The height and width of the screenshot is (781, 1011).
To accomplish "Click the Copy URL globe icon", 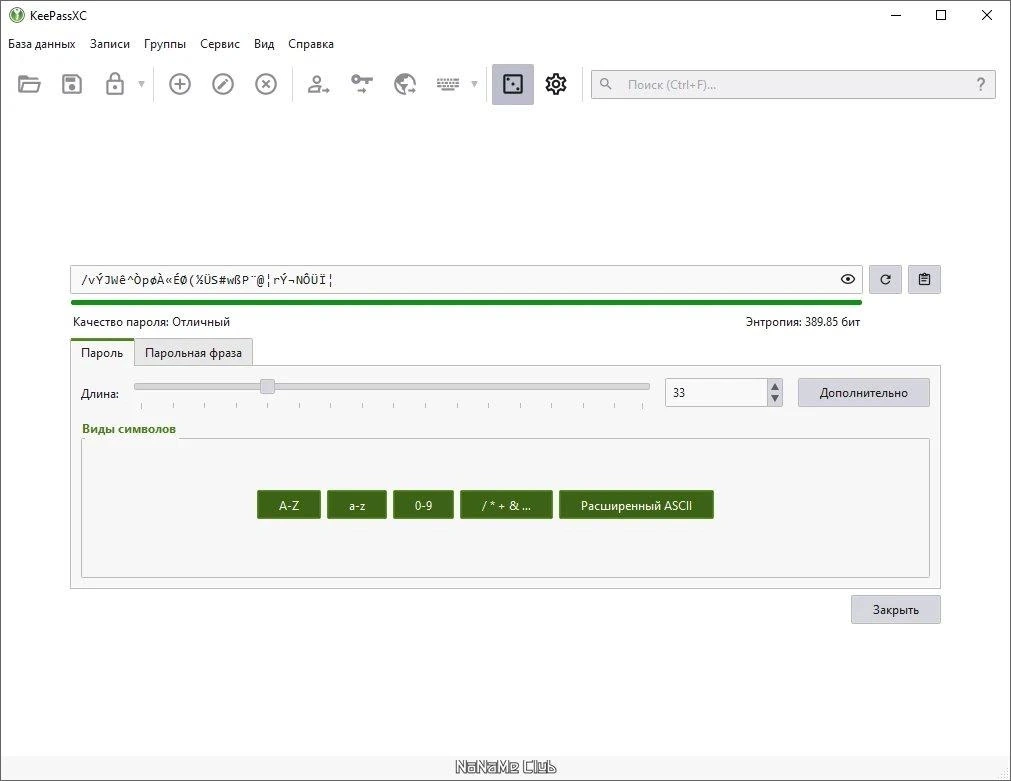I will point(405,84).
